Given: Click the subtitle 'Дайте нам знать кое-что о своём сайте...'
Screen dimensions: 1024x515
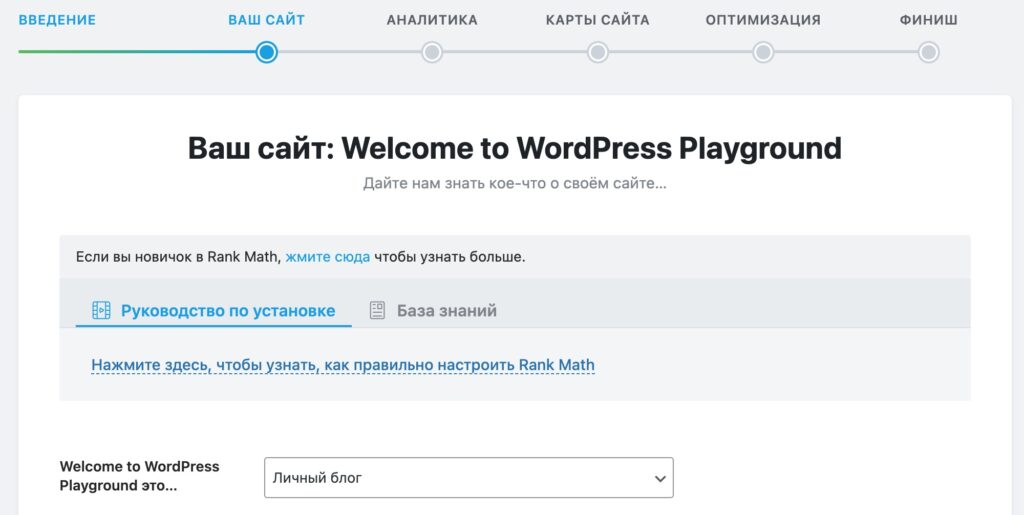Looking at the screenshot, I should pos(515,184).
